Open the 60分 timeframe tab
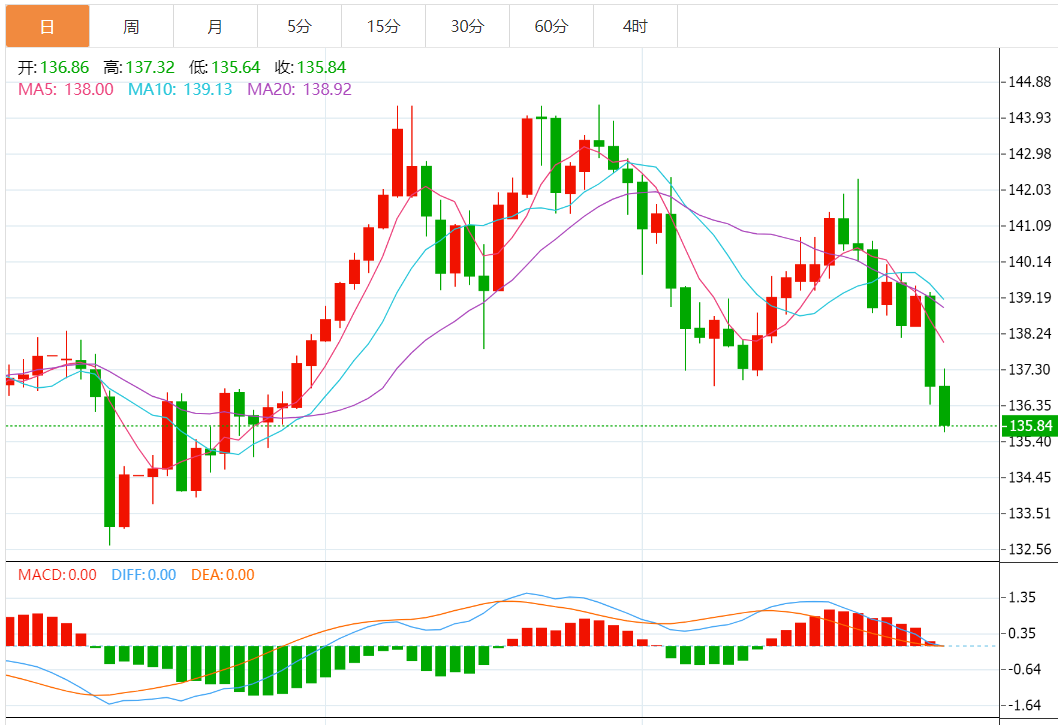Viewport: 1058px width, 725px height. [x=551, y=26]
